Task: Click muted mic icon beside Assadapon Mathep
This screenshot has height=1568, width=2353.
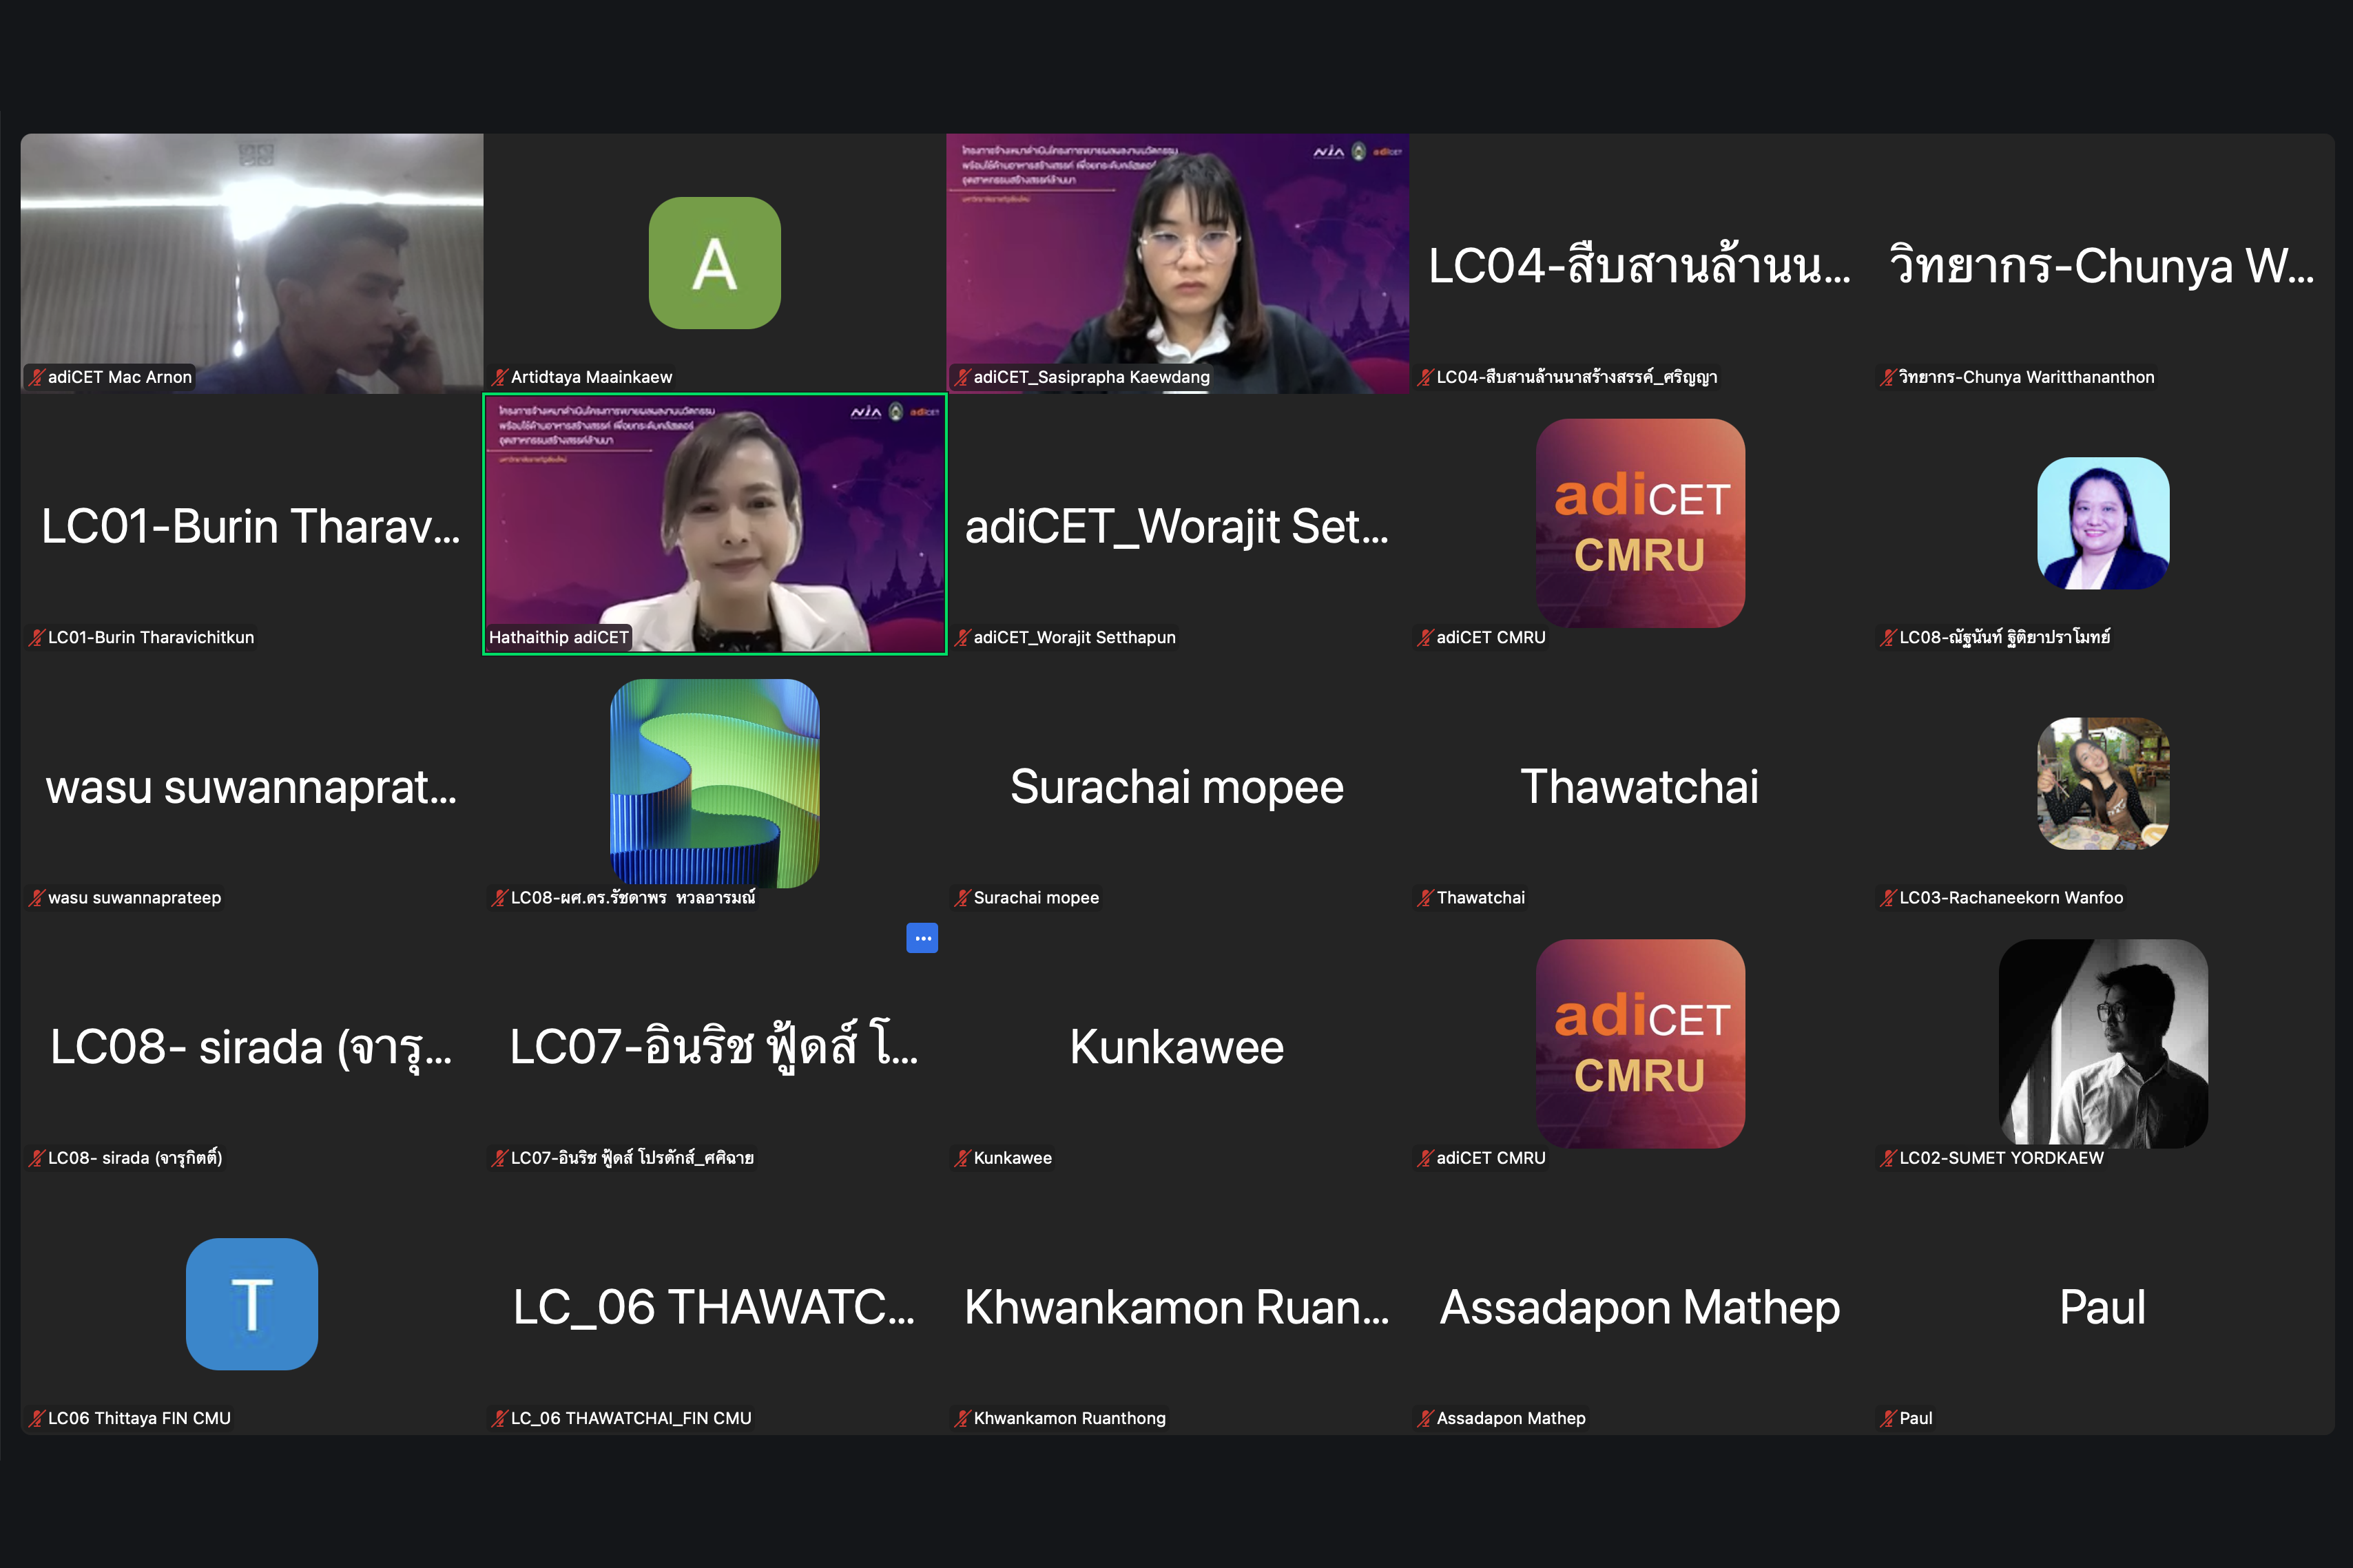Action: (1426, 1418)
